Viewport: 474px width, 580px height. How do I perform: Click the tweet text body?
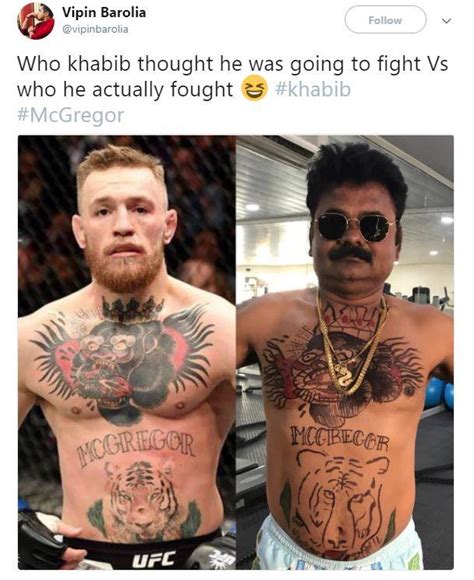(232, 89)
